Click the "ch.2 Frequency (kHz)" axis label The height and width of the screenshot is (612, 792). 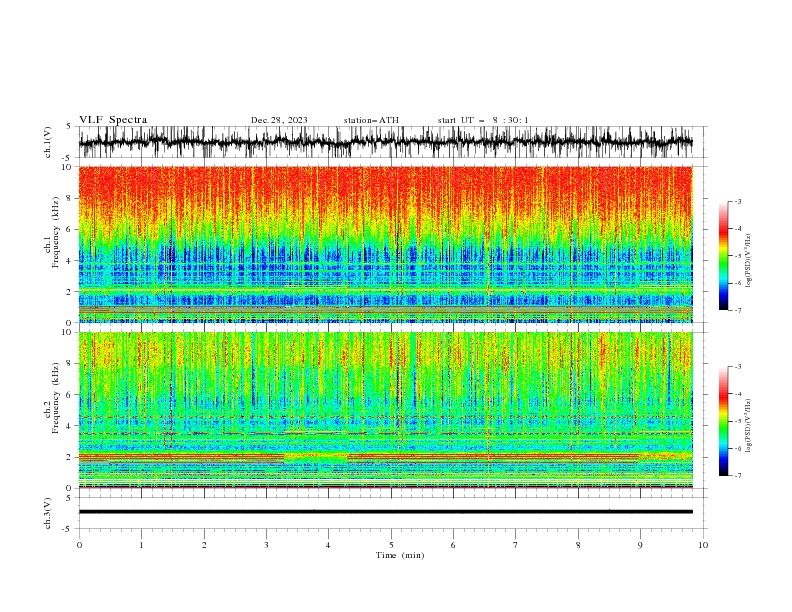pos(51,397)
